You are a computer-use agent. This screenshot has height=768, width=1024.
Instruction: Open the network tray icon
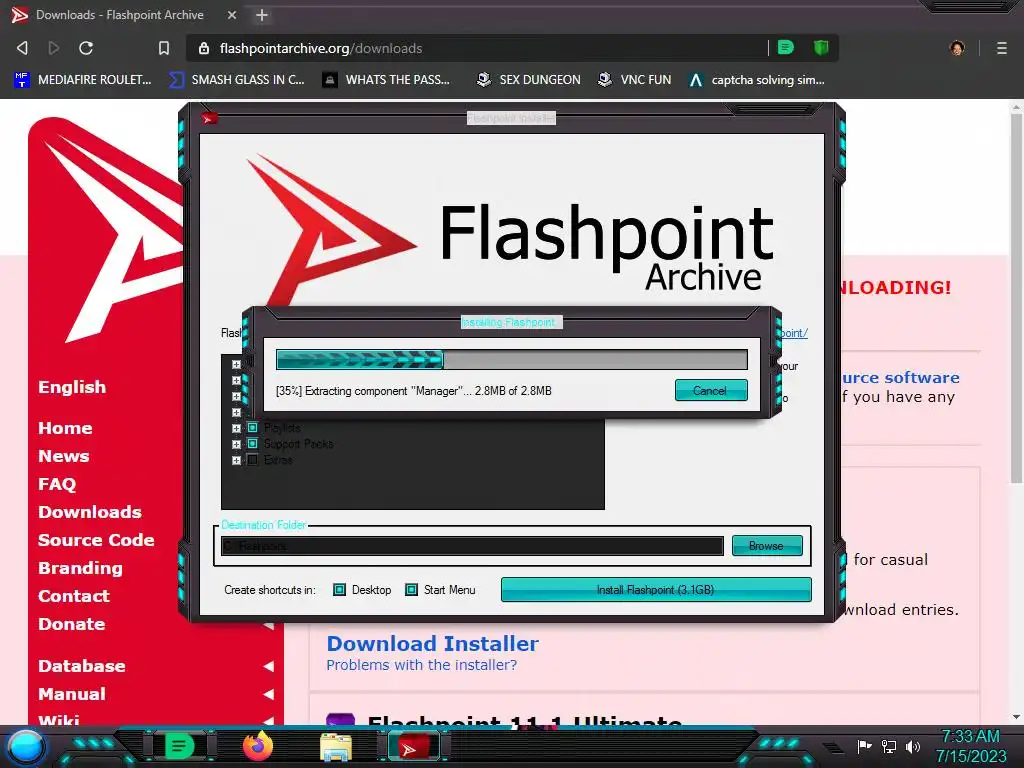[889, 746]
